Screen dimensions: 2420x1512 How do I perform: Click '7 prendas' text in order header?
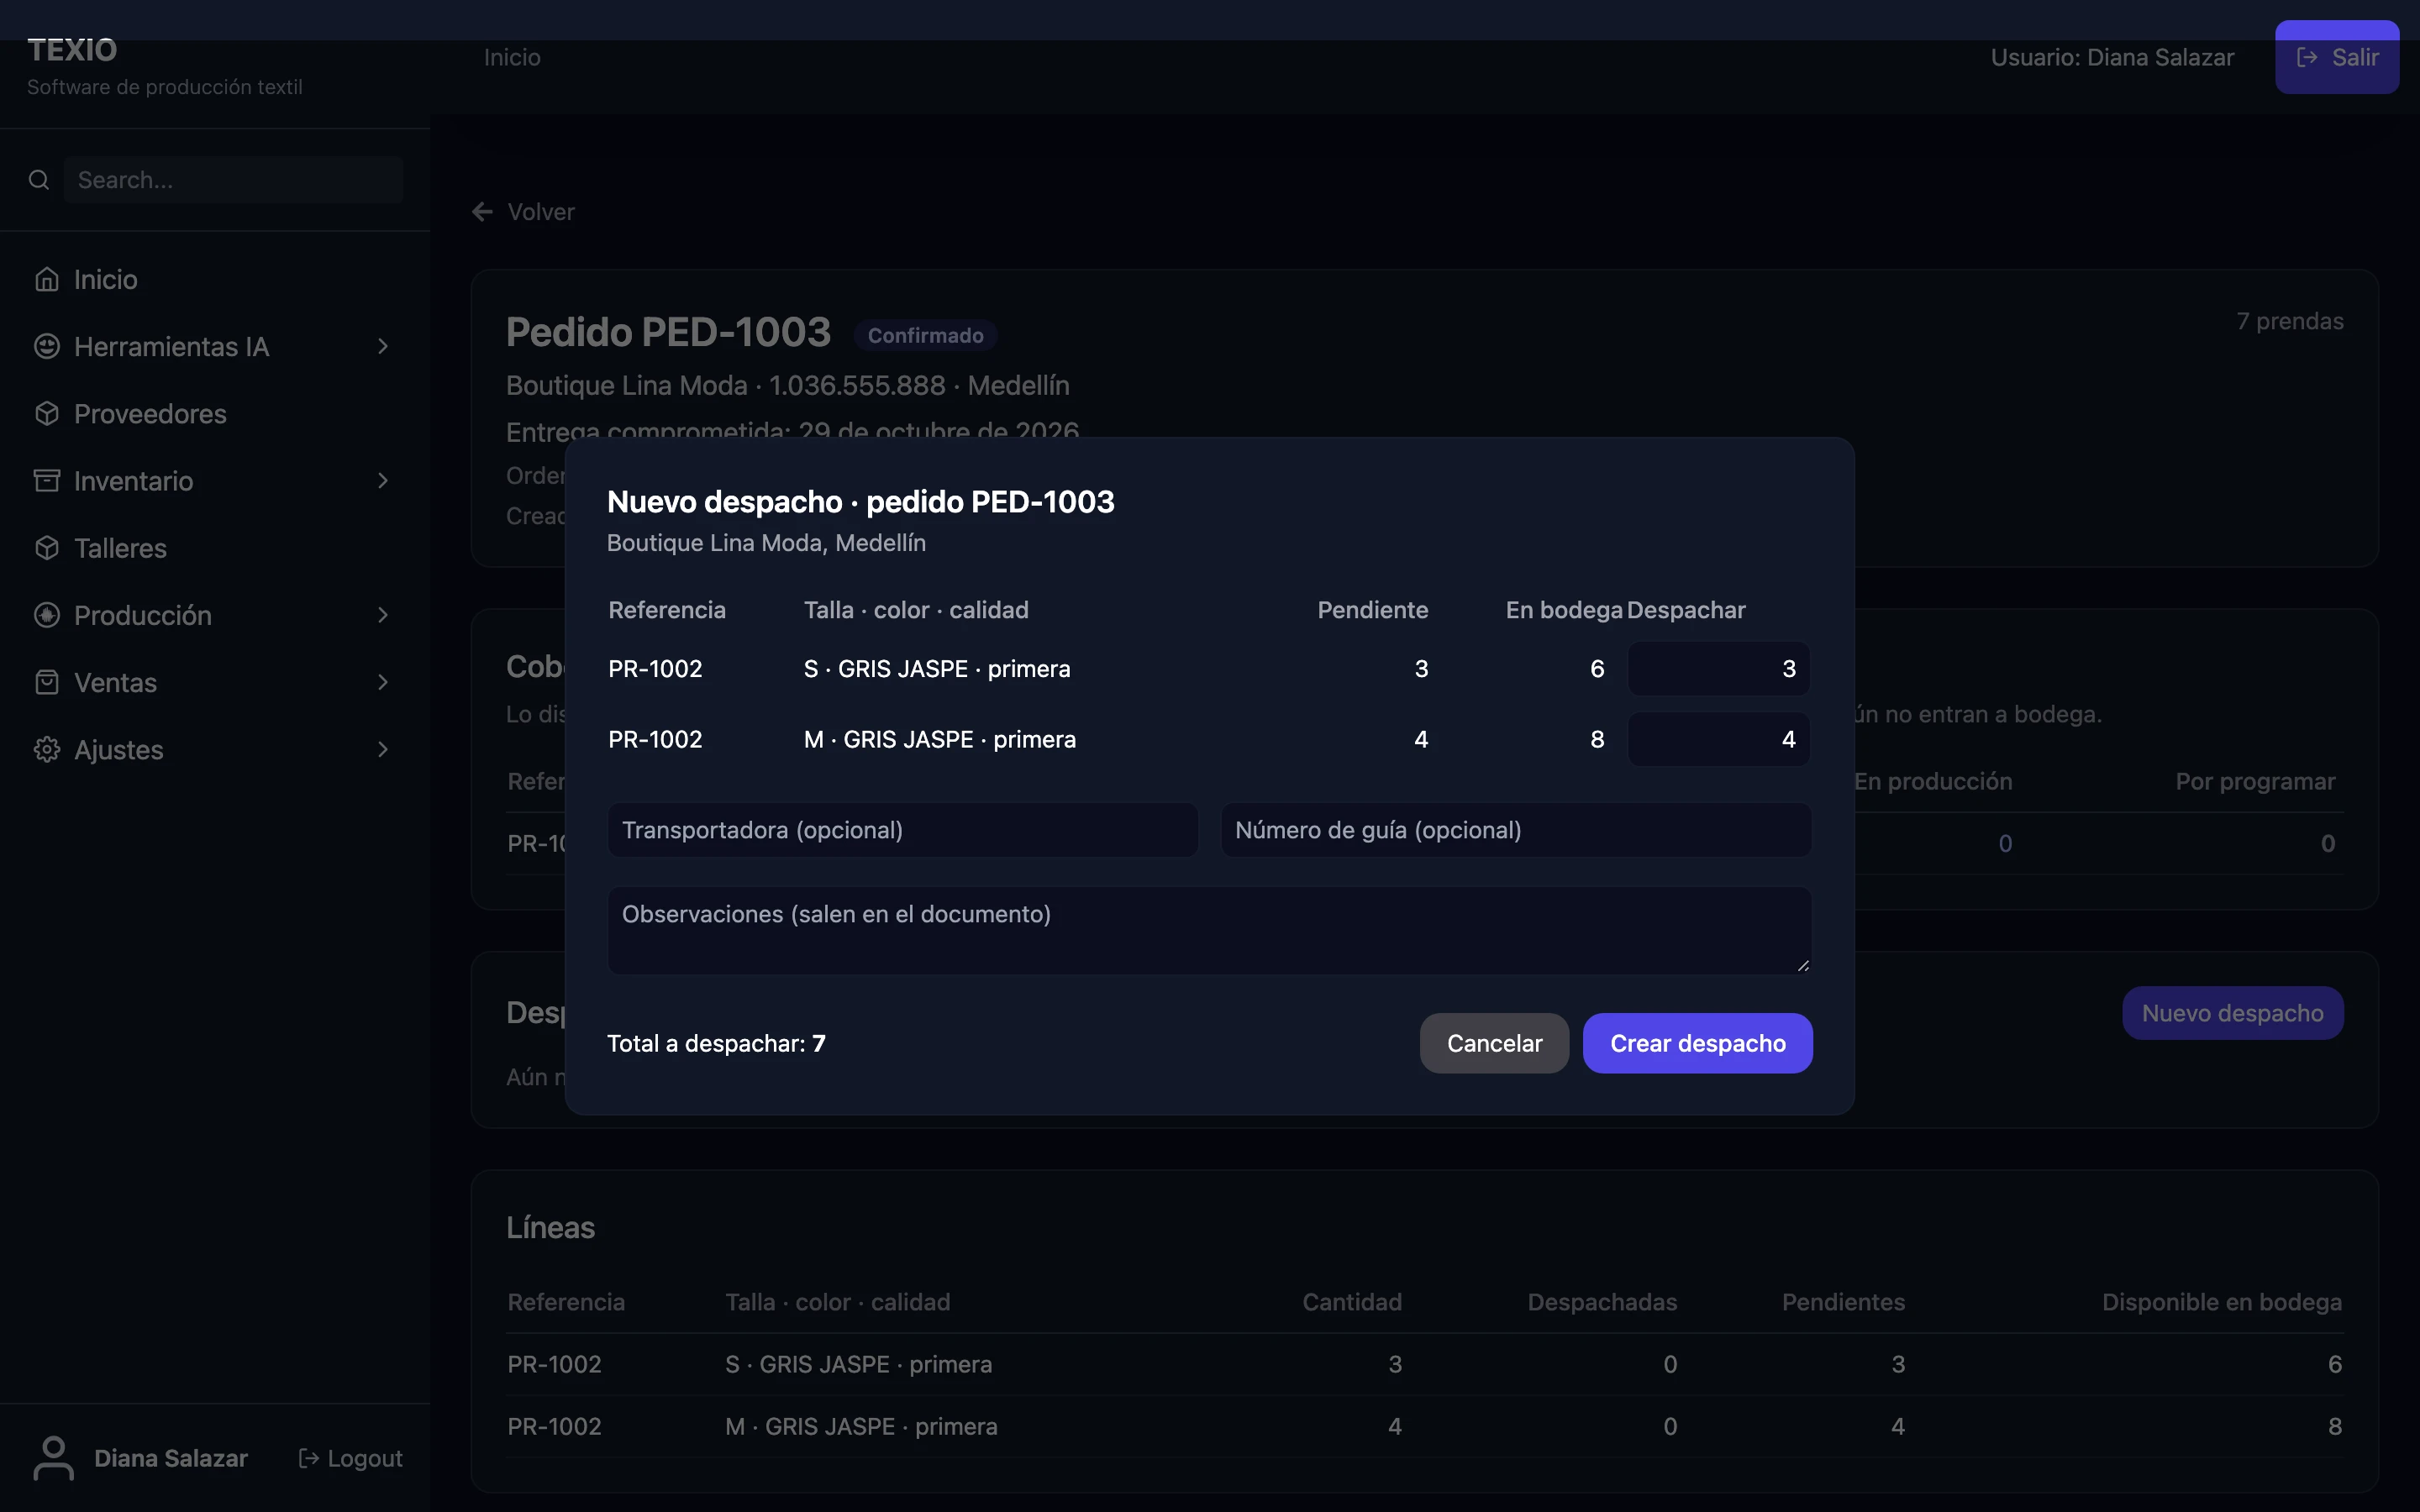click(2290, 321)
